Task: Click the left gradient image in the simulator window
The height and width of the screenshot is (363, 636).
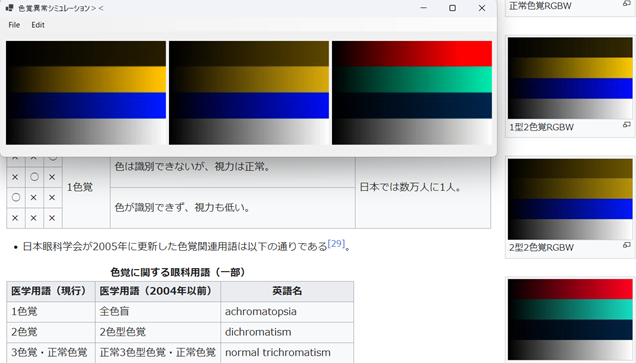Action: [x=86, y=92]
